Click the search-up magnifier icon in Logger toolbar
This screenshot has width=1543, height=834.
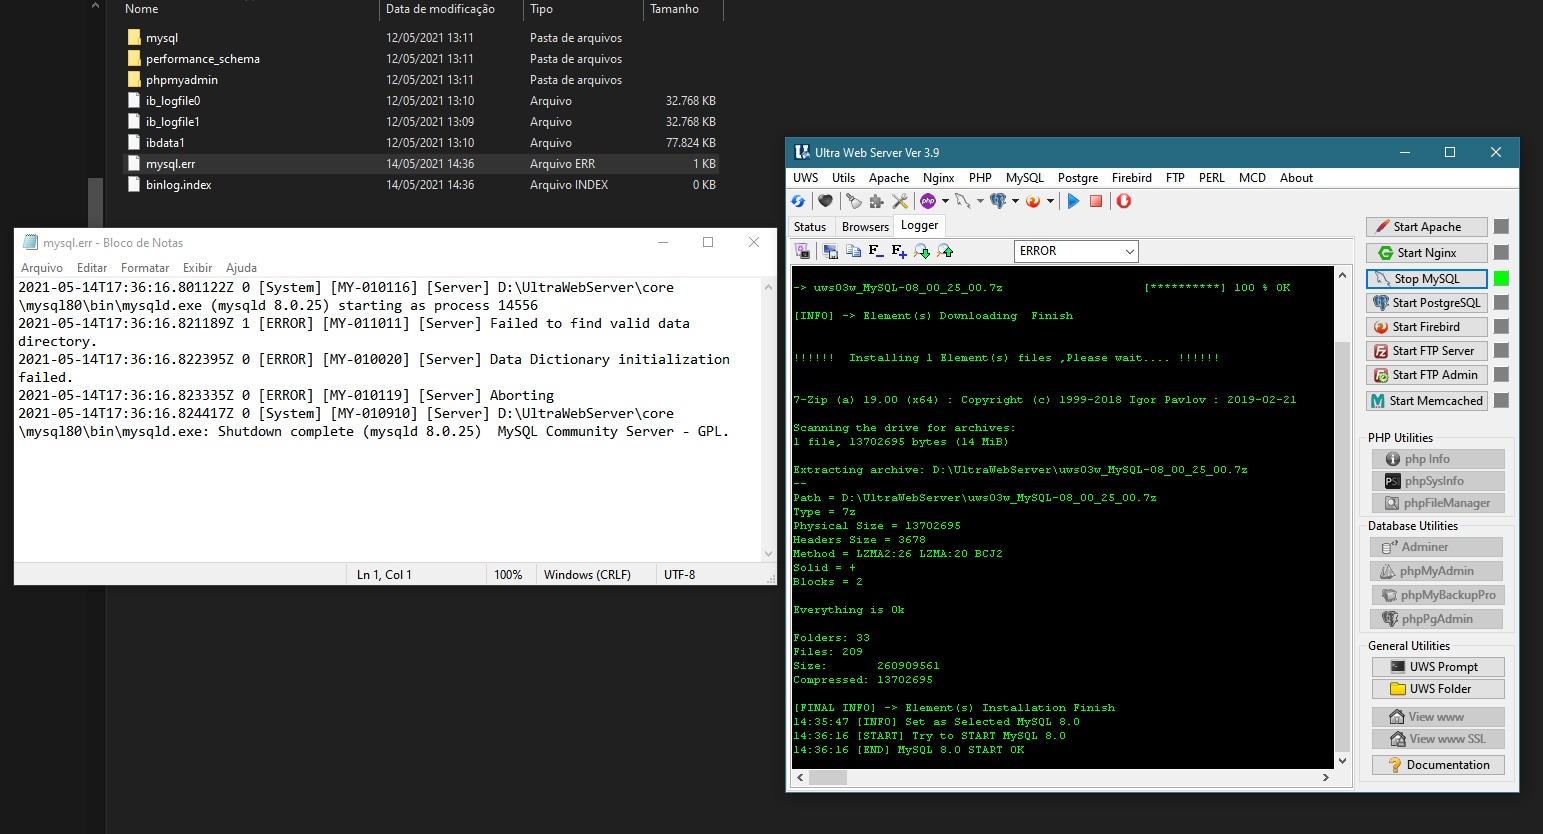(945, 251)
